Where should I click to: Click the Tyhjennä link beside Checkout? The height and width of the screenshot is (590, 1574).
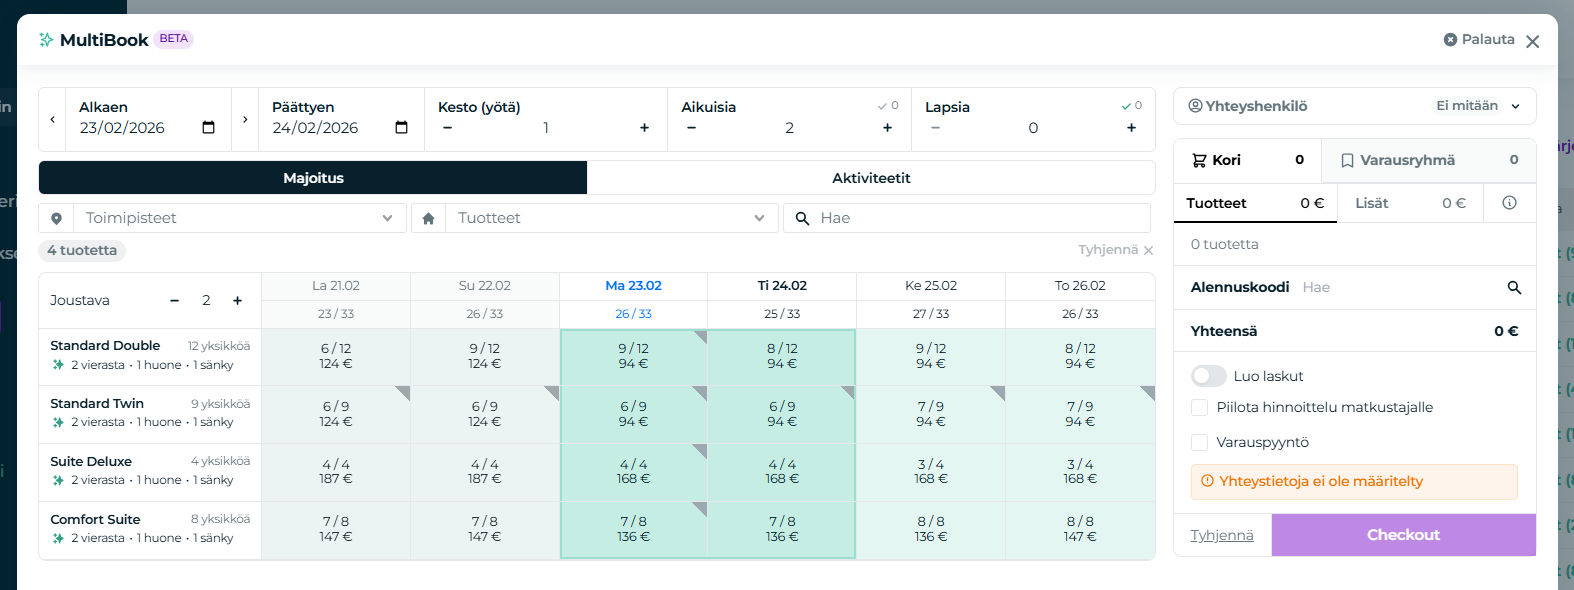point(1221,536)
